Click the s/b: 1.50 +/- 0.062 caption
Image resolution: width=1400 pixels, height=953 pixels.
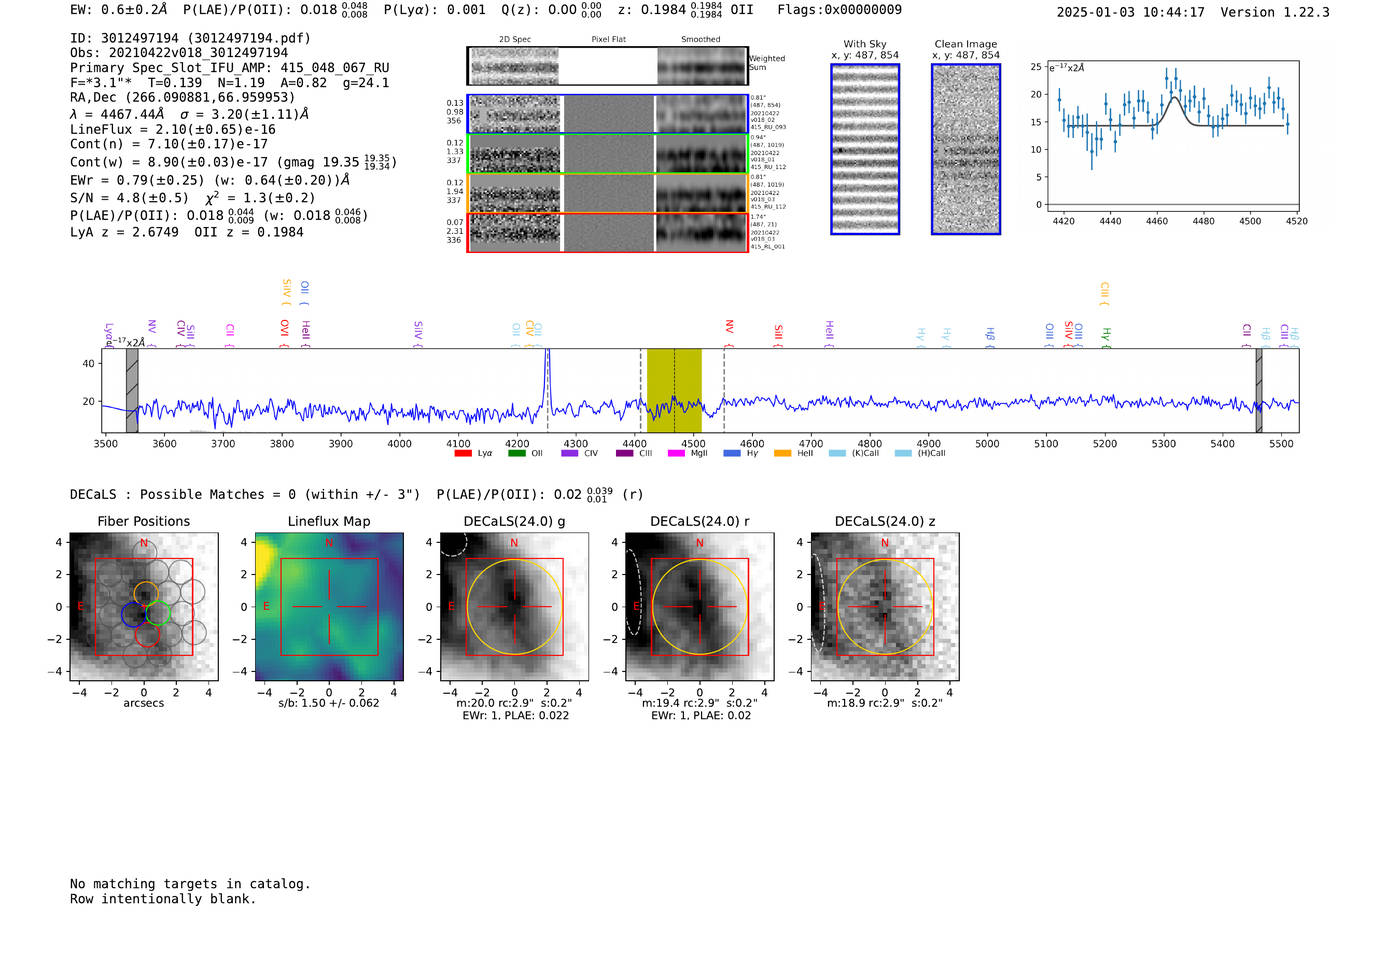tap(329, 703)
